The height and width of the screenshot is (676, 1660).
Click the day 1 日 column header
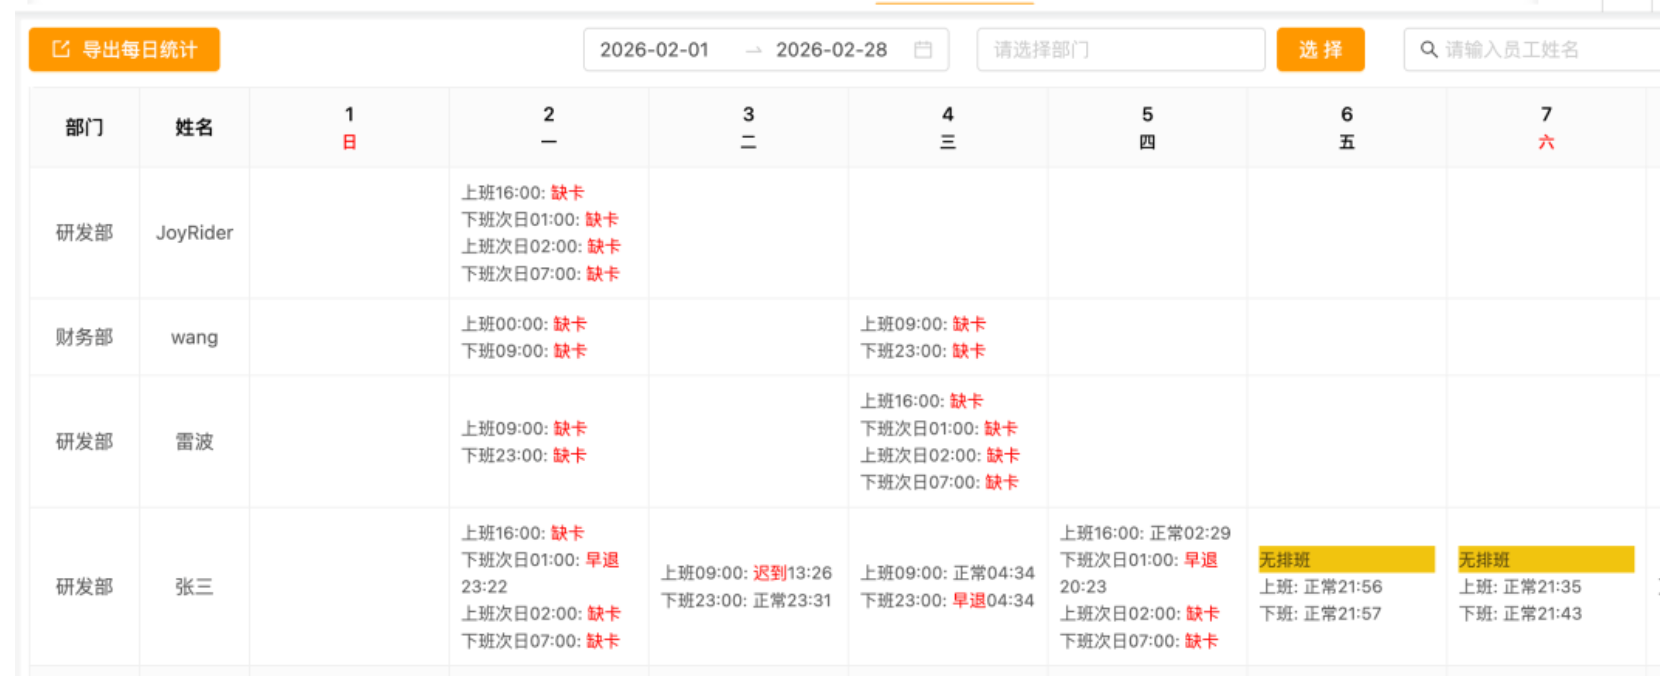click(x=349, y=127)
